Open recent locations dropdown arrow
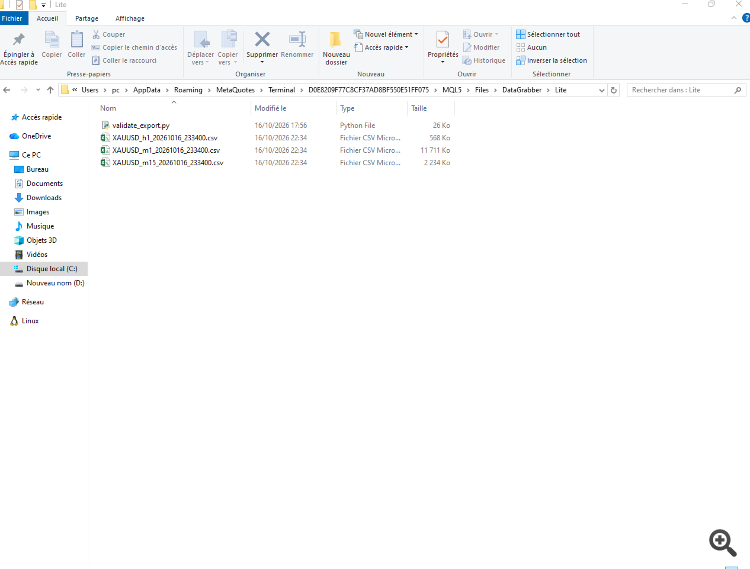The image size is (750, 569). point(38,90)
